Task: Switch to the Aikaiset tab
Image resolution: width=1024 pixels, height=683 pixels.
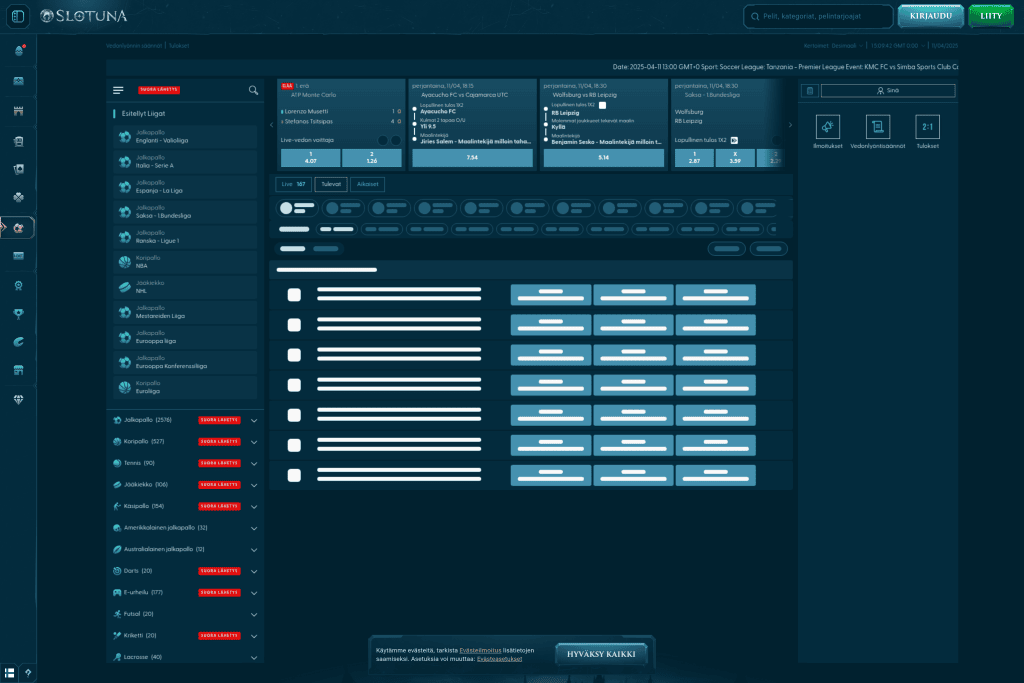Action: (368, 184)
